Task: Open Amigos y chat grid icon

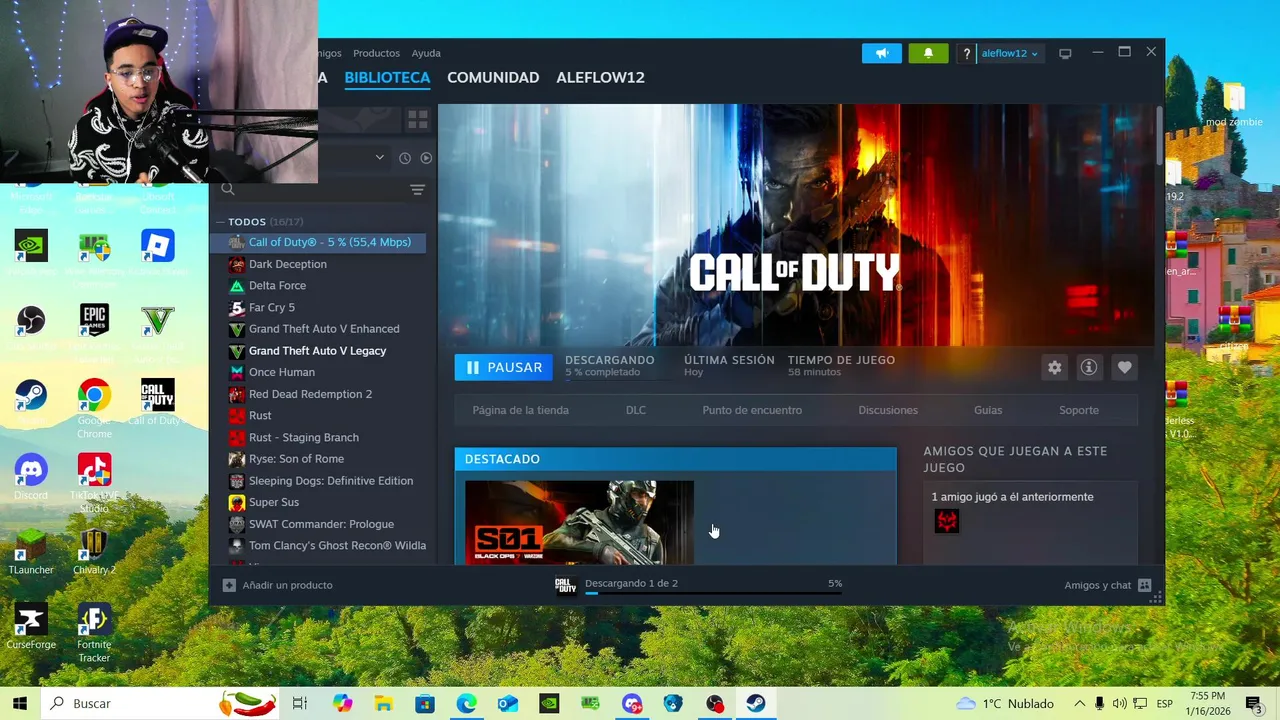Action: (1145, 585)
